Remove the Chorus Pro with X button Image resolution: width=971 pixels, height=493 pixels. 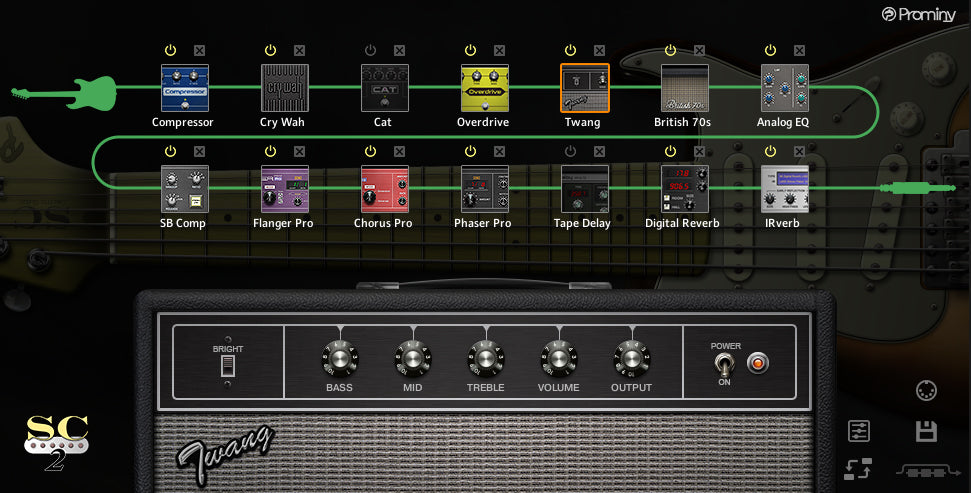tap(399, 151)
